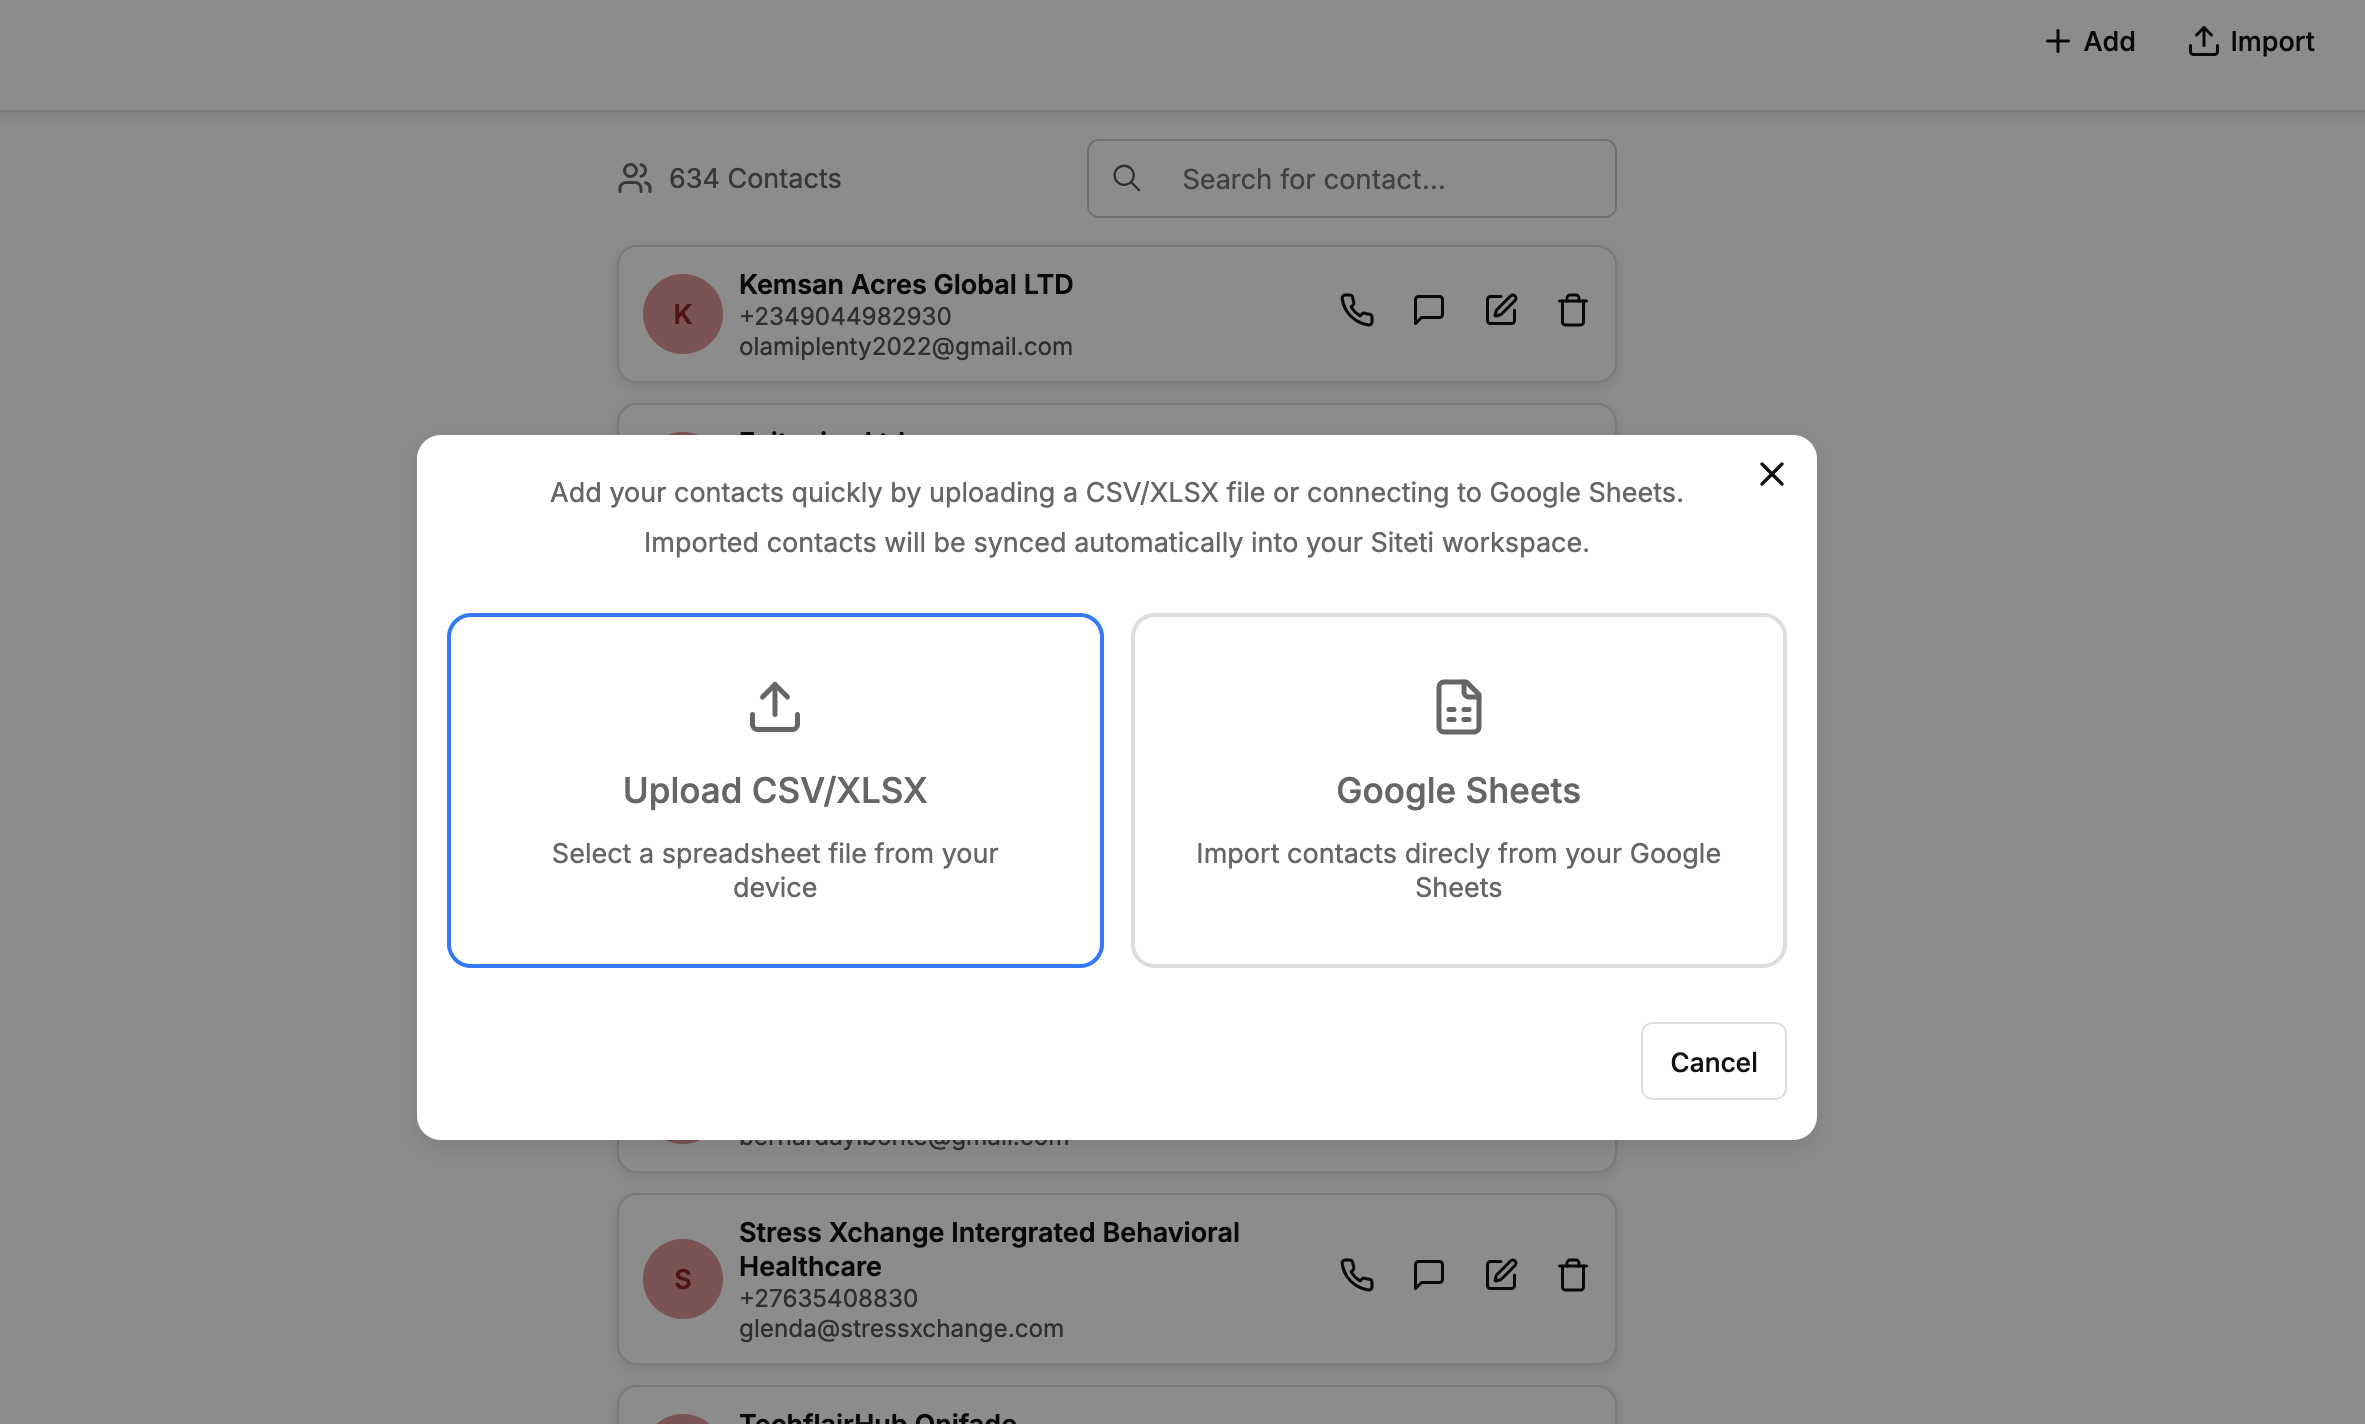The image size is (2365, 1424).
Task: Select the Upload CSV/XLSX import option
Action: click(x=774, y=790)
